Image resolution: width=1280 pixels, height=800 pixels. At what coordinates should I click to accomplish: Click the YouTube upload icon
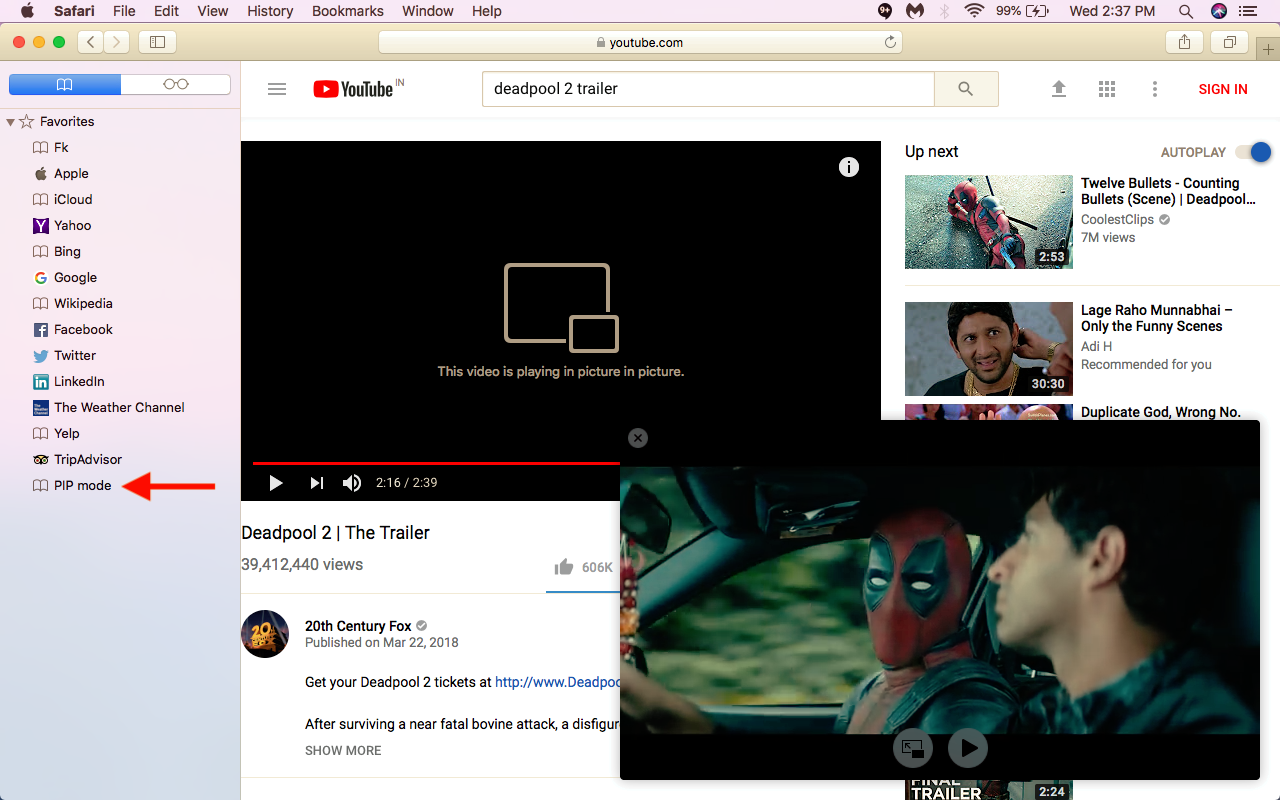pyautogui.click(x=1059, y=89)
